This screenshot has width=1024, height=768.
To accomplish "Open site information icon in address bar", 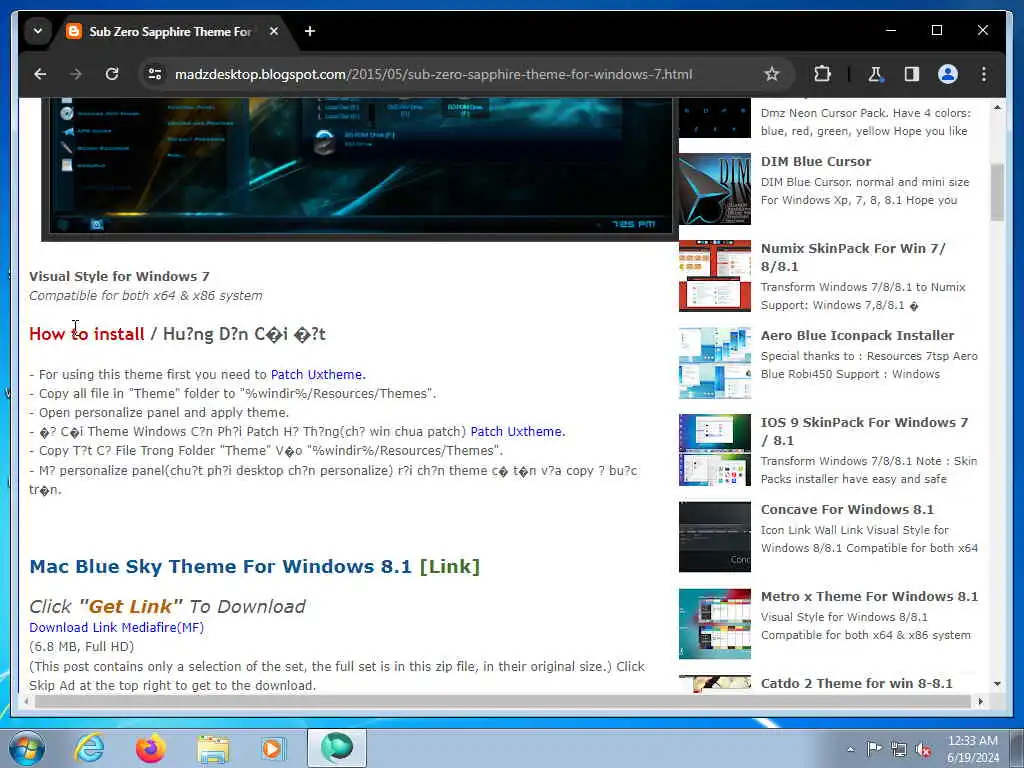I will pos(155,74).
